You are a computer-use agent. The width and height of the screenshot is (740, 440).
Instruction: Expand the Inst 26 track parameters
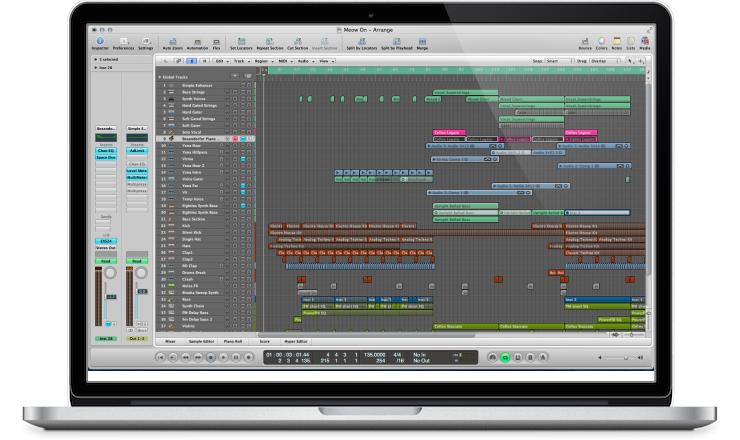(96, 68)
